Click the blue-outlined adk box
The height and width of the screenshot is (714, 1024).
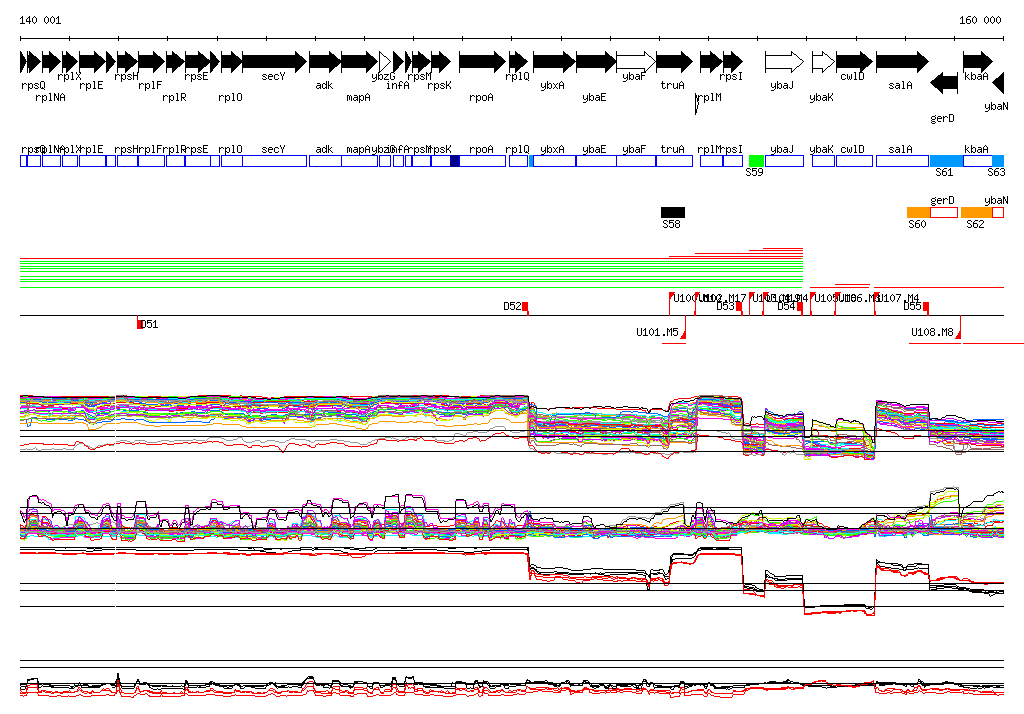325,161
